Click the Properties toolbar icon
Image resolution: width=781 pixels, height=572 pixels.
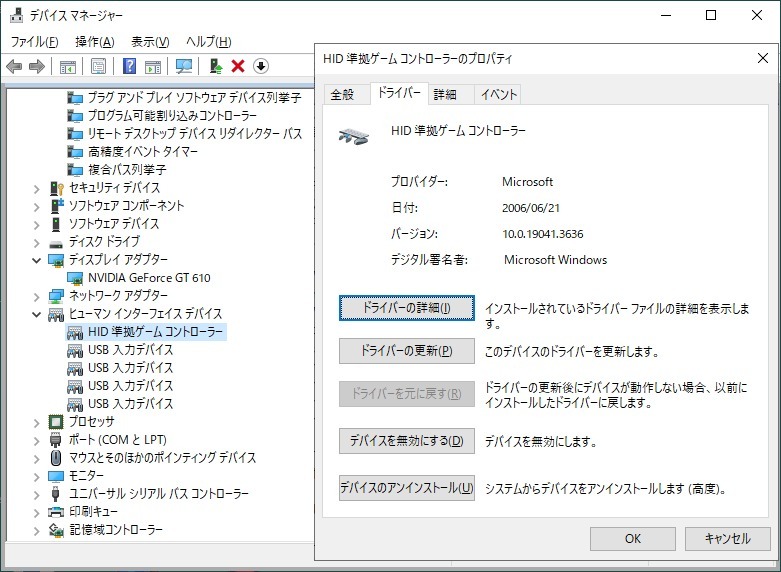[x=99, y=66]
